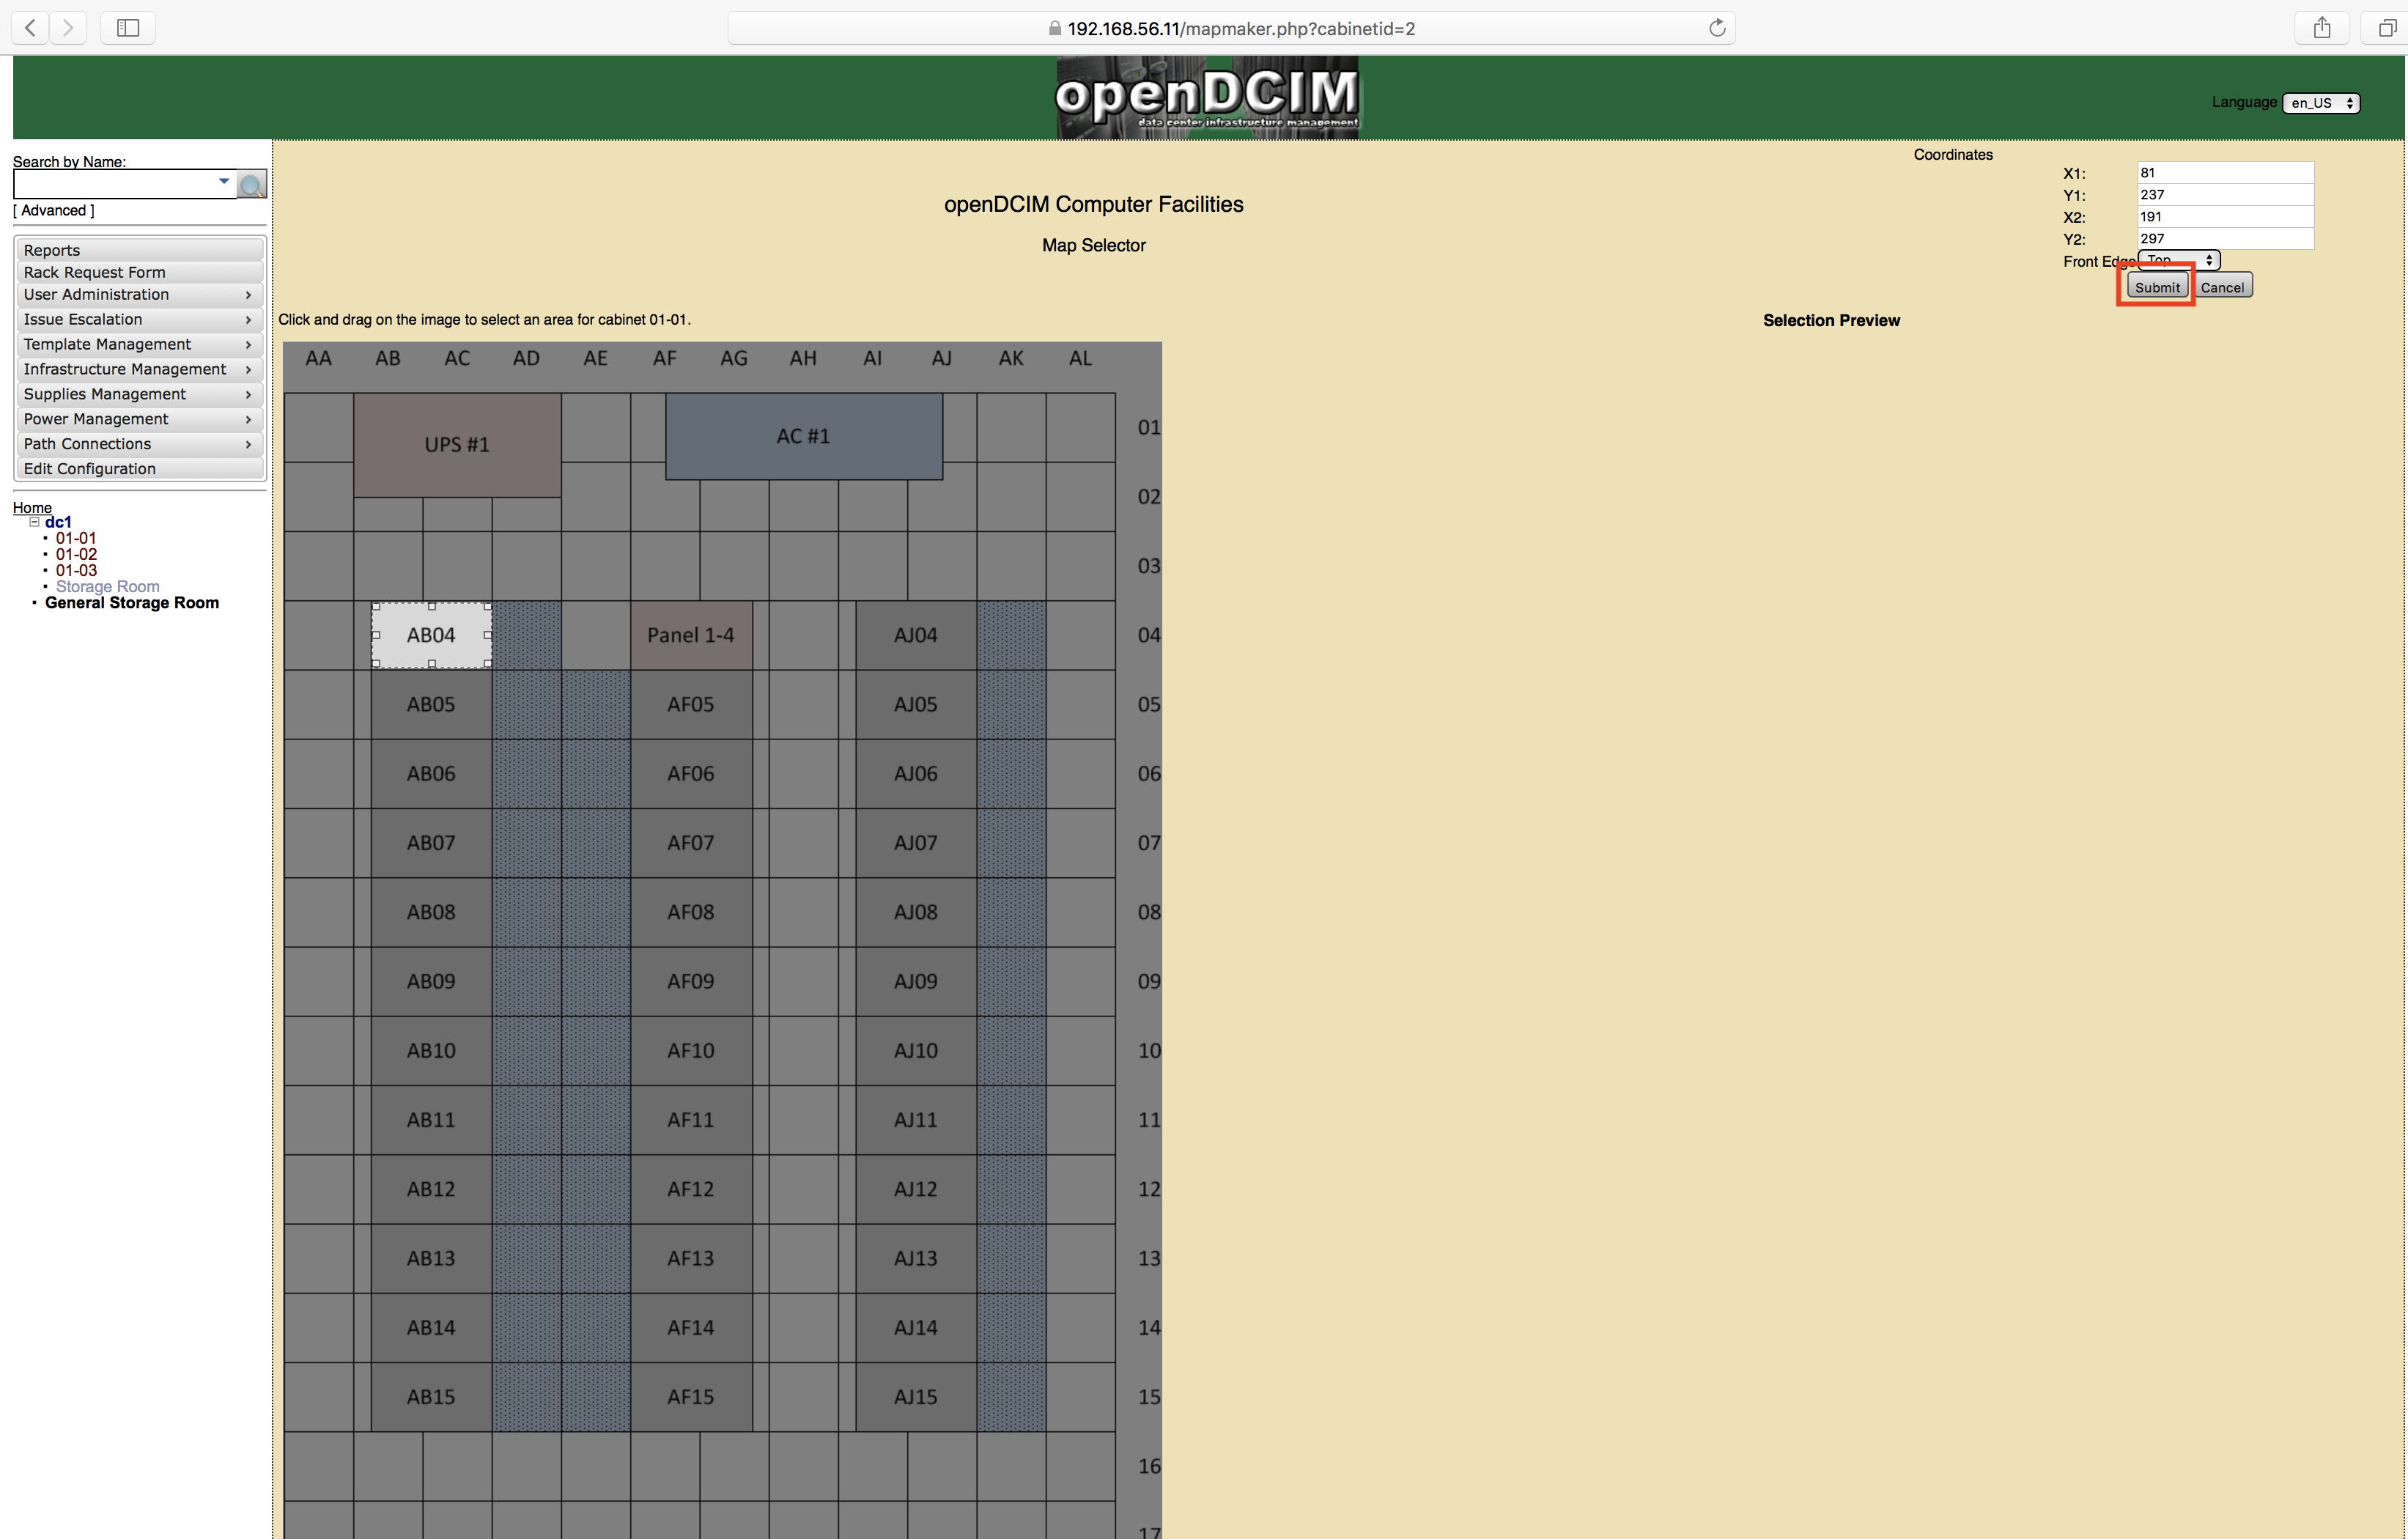This screenshot has width=2408, height=1539.
Task: Expand User Administration submenu
Action: tap(139, 295)
